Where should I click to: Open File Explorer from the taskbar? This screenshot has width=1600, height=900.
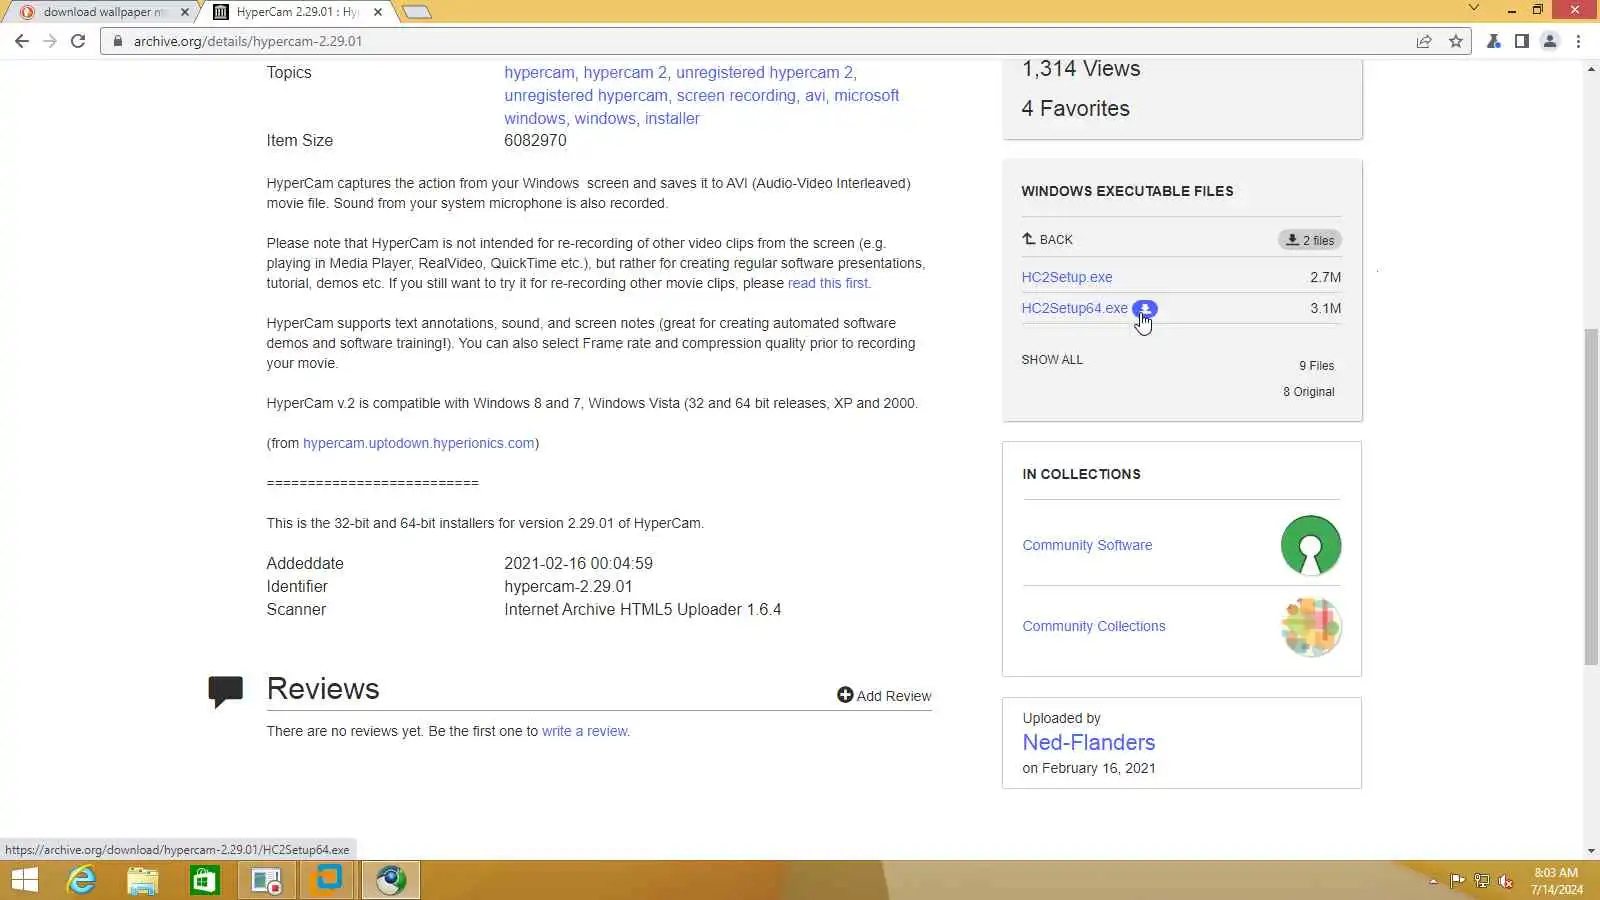143,880
